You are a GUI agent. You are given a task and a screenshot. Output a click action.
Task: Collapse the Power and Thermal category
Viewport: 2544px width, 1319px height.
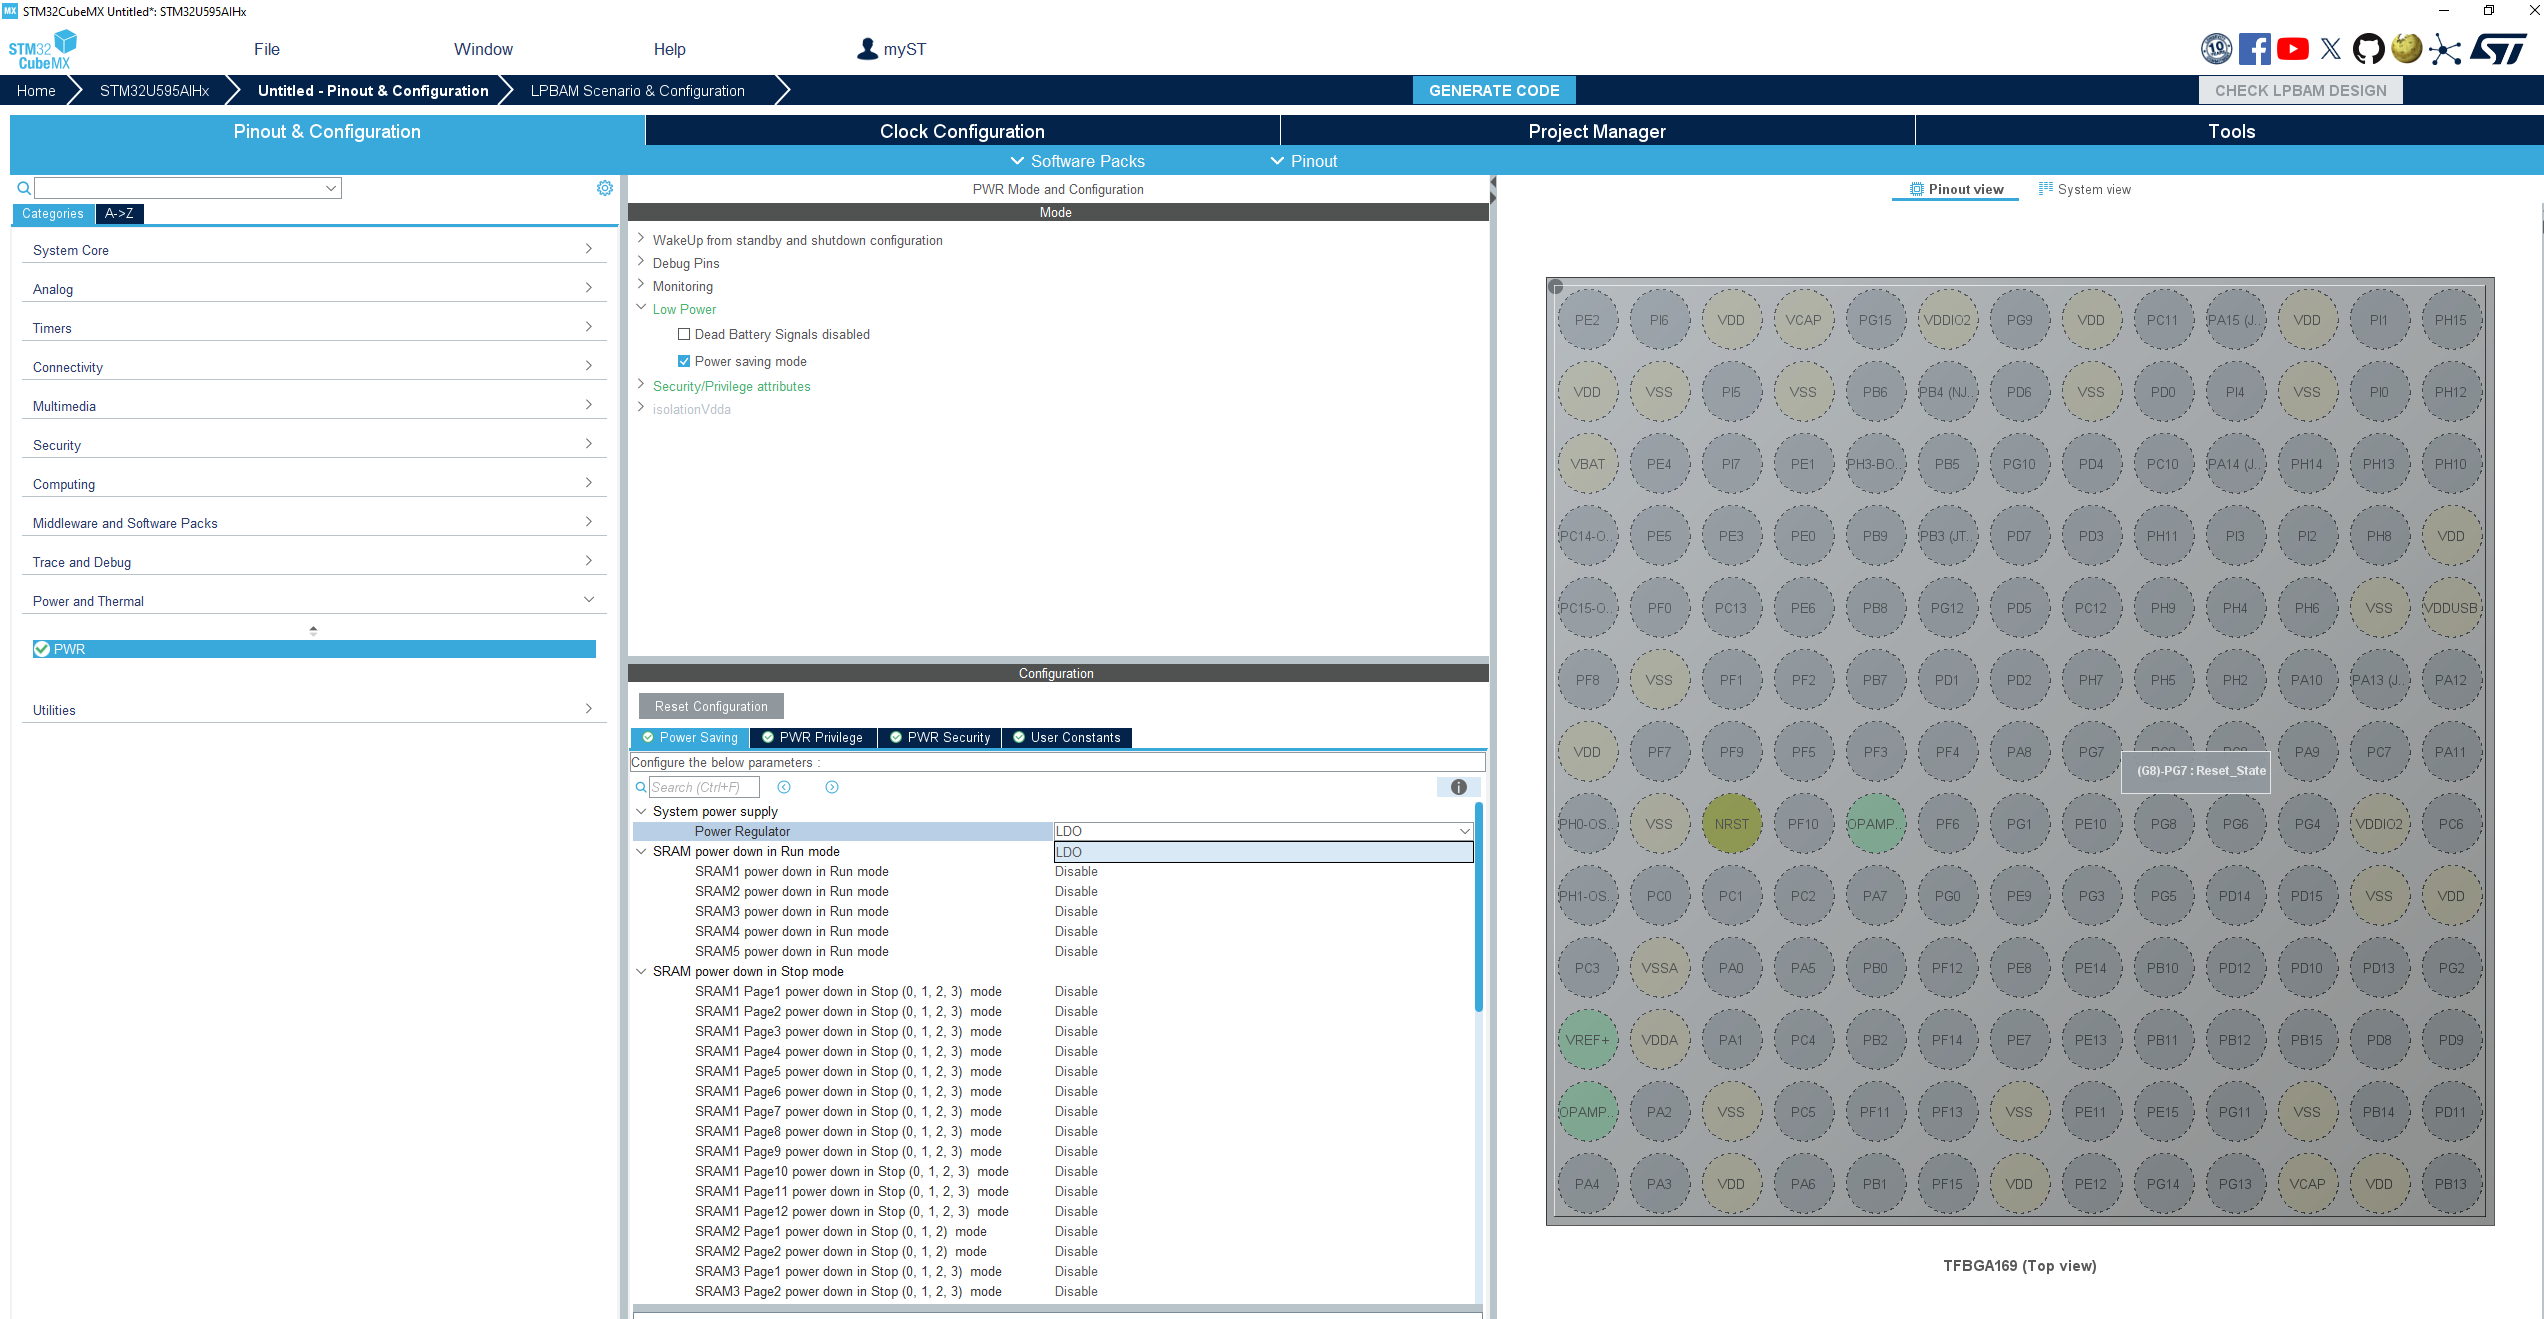[x=589, y=598]
